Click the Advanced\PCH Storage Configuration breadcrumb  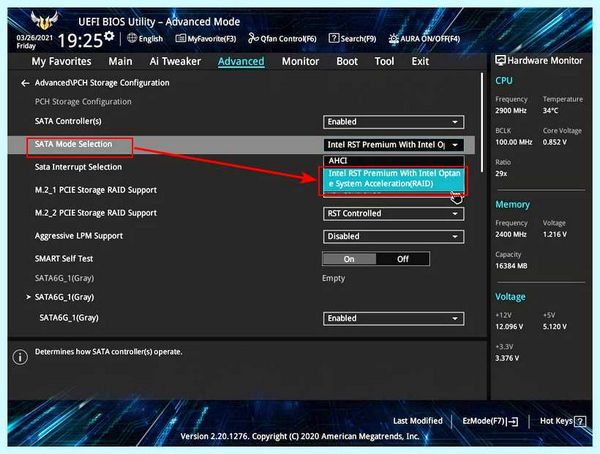pyautogui.click(x=102, y=83)
